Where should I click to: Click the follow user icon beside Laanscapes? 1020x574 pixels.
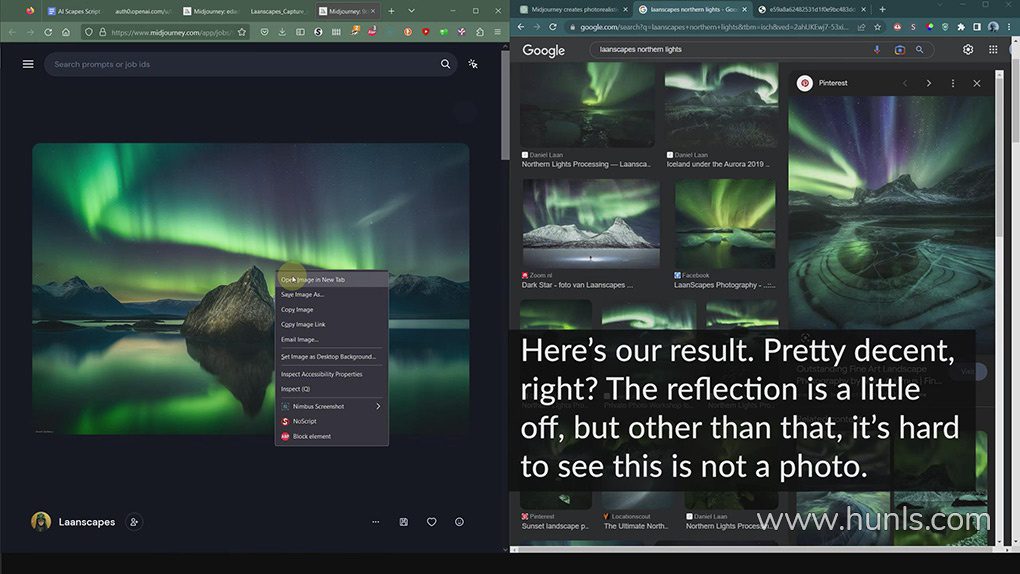point(134,522)
